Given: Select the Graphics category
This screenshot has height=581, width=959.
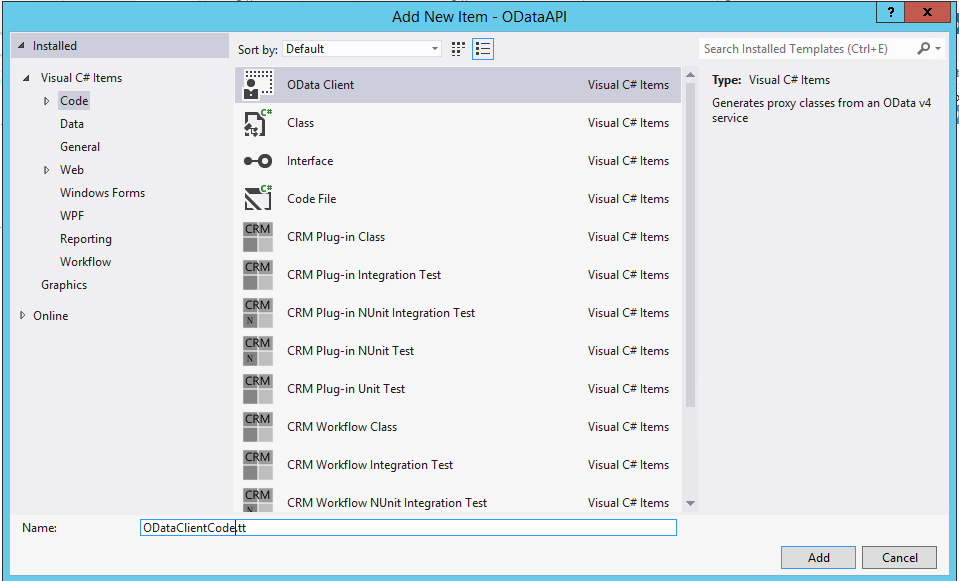Looking at the screenshot, I should [64, 285].
